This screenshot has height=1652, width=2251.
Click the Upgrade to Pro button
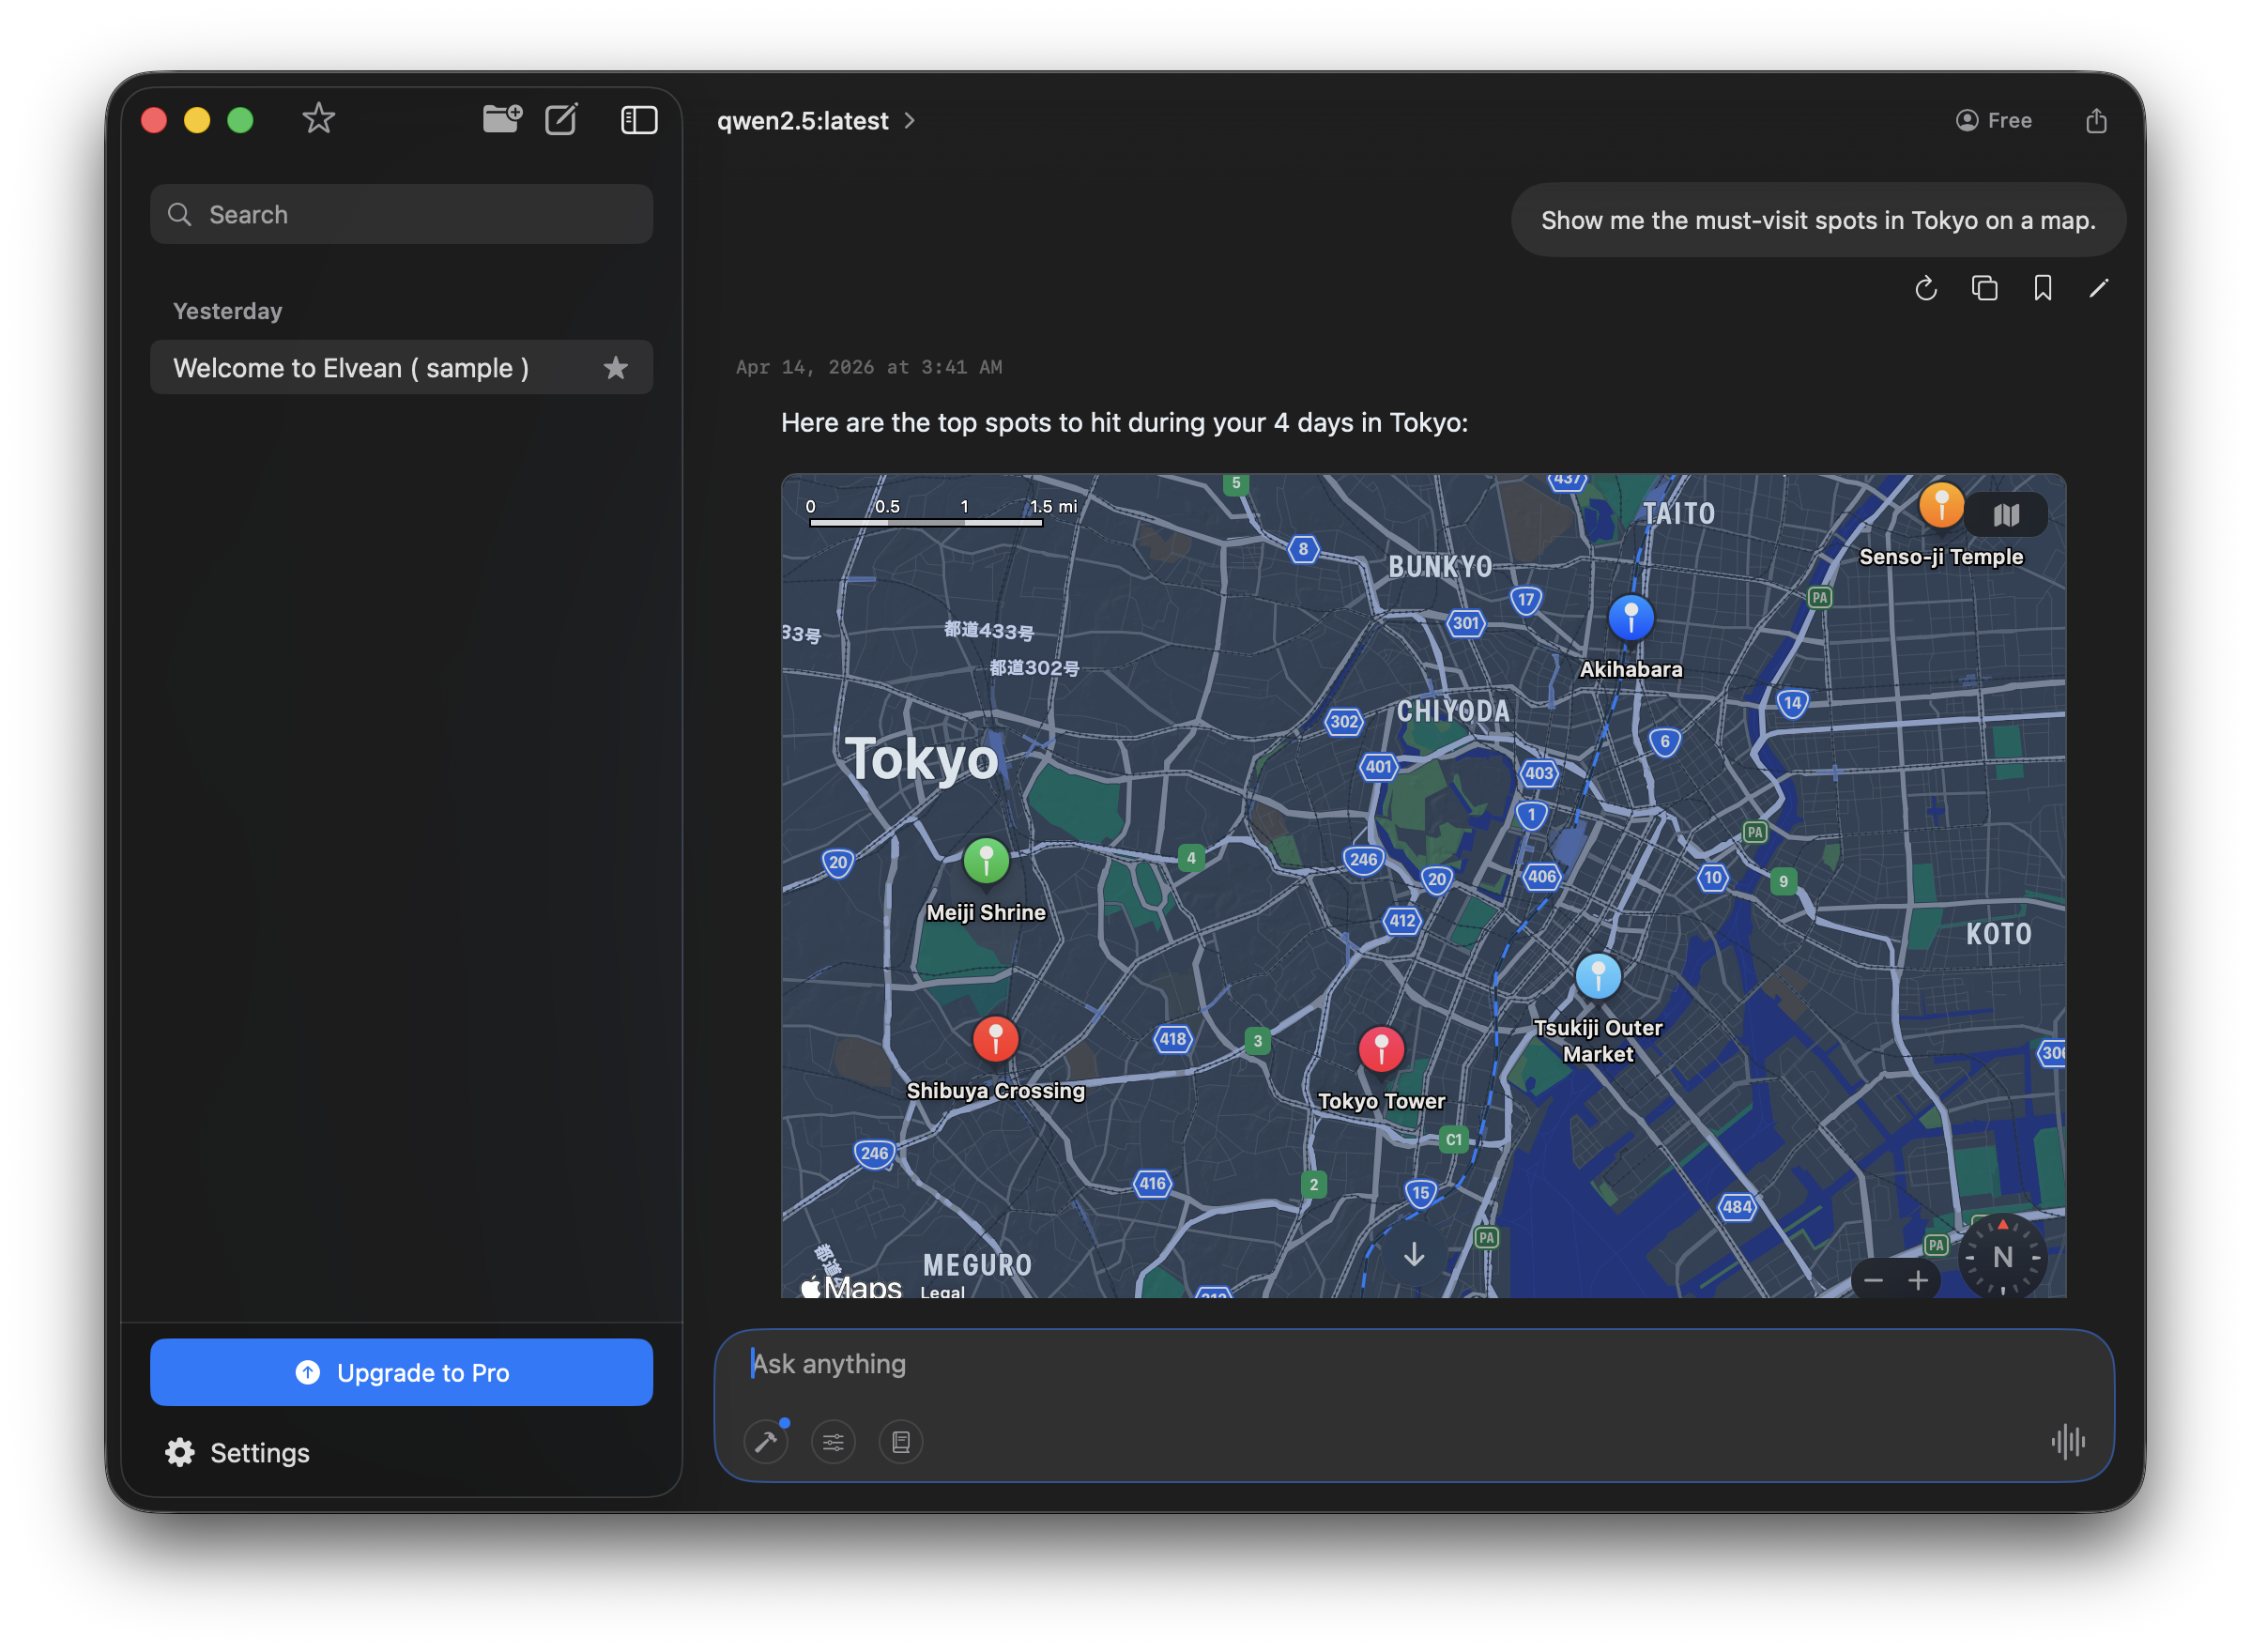400,1371
